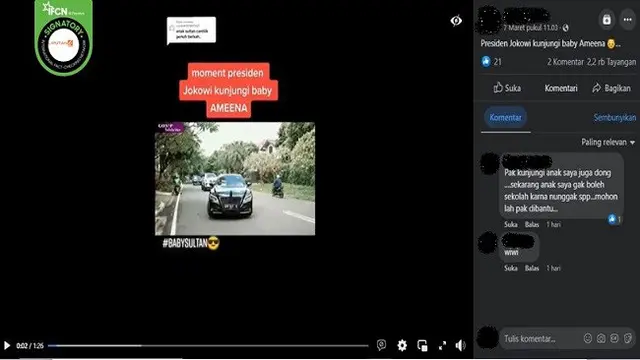
Task: Toggle the eye visibility icon above video
Action: [x=456, y=20]
